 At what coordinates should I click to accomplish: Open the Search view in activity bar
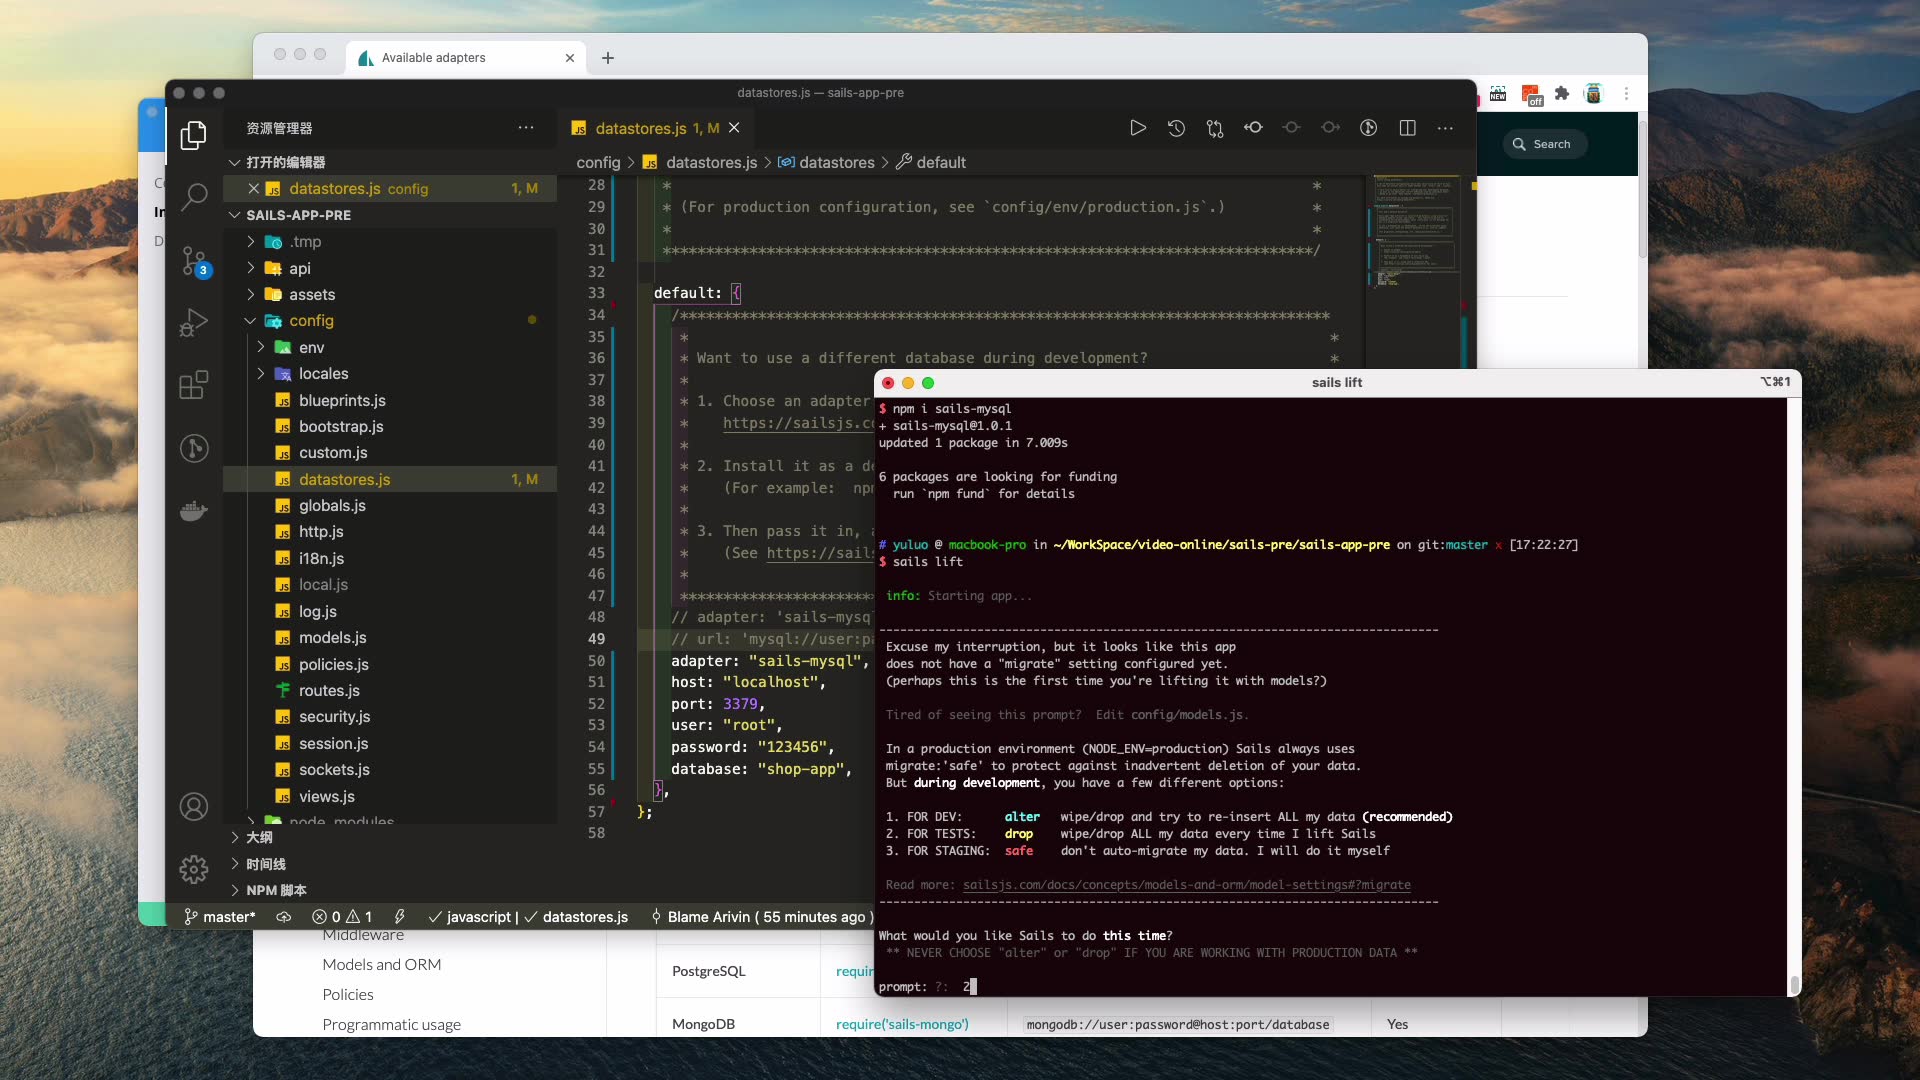click(194, 197)
